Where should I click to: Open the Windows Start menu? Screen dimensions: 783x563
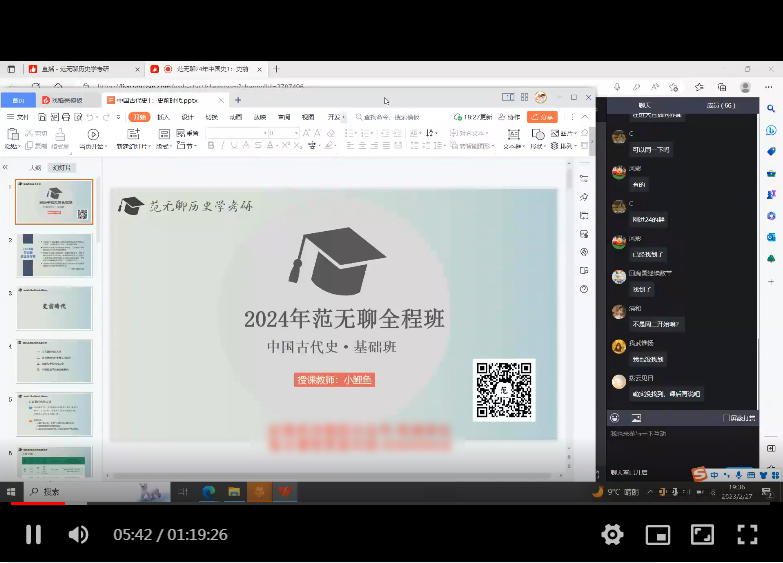point(11,492)
